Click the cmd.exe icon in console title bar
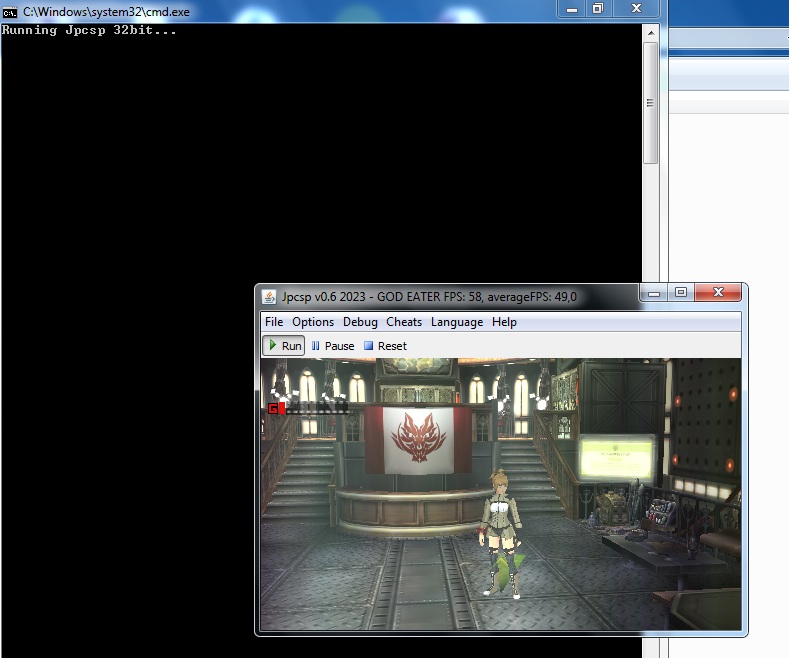 pyautogui.click(x=10, y=12)
